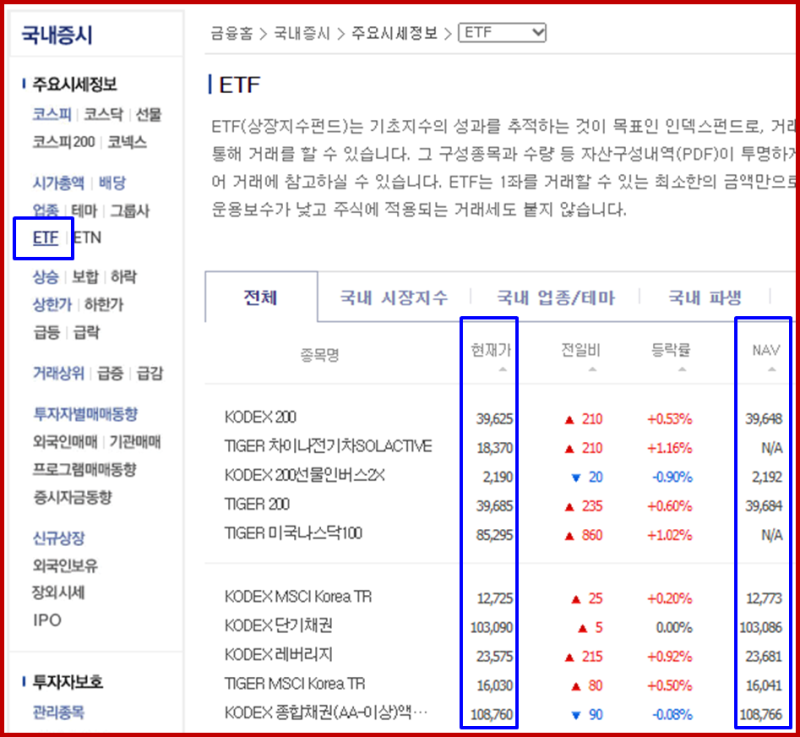Click 주요시세정보 breadcrumb link
The height and width of the screenshot is (737, 800).
pos(394,34)
